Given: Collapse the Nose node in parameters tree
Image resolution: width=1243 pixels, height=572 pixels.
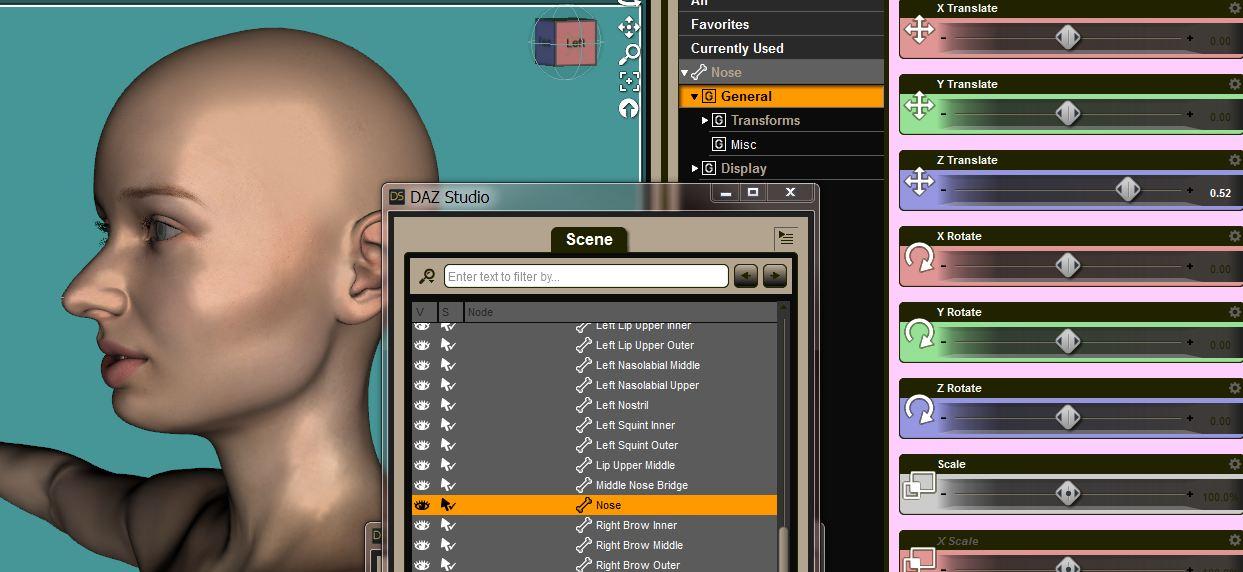Looking at the screenshot, I should point(685,73).
